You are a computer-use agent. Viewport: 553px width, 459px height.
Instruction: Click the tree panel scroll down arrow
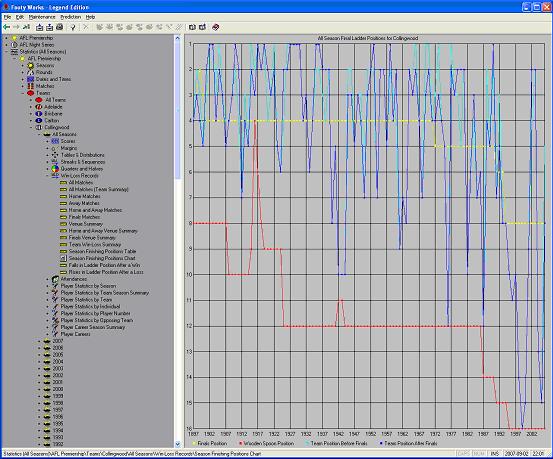tap(177, 444)
